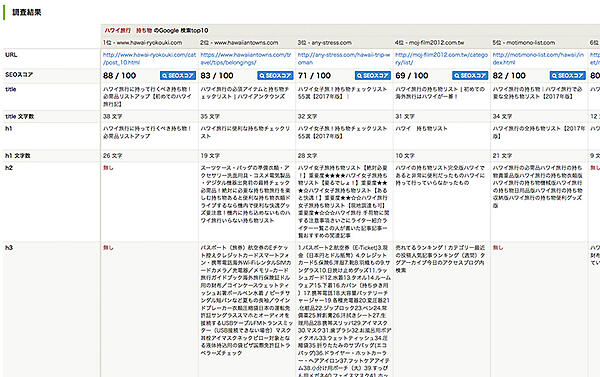Viewport: 600px width, 377px height.
Task: Select the h2 row label
Action: [9, 168]
